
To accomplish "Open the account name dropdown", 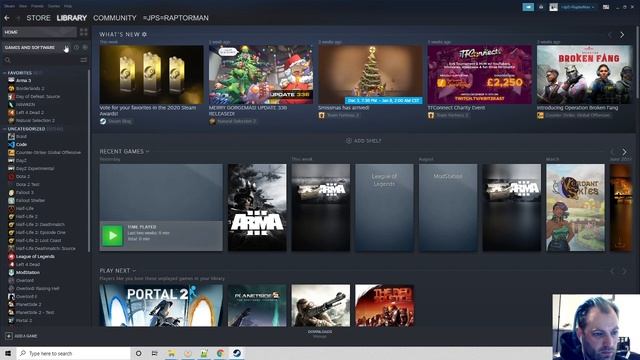I will point(577,7).
